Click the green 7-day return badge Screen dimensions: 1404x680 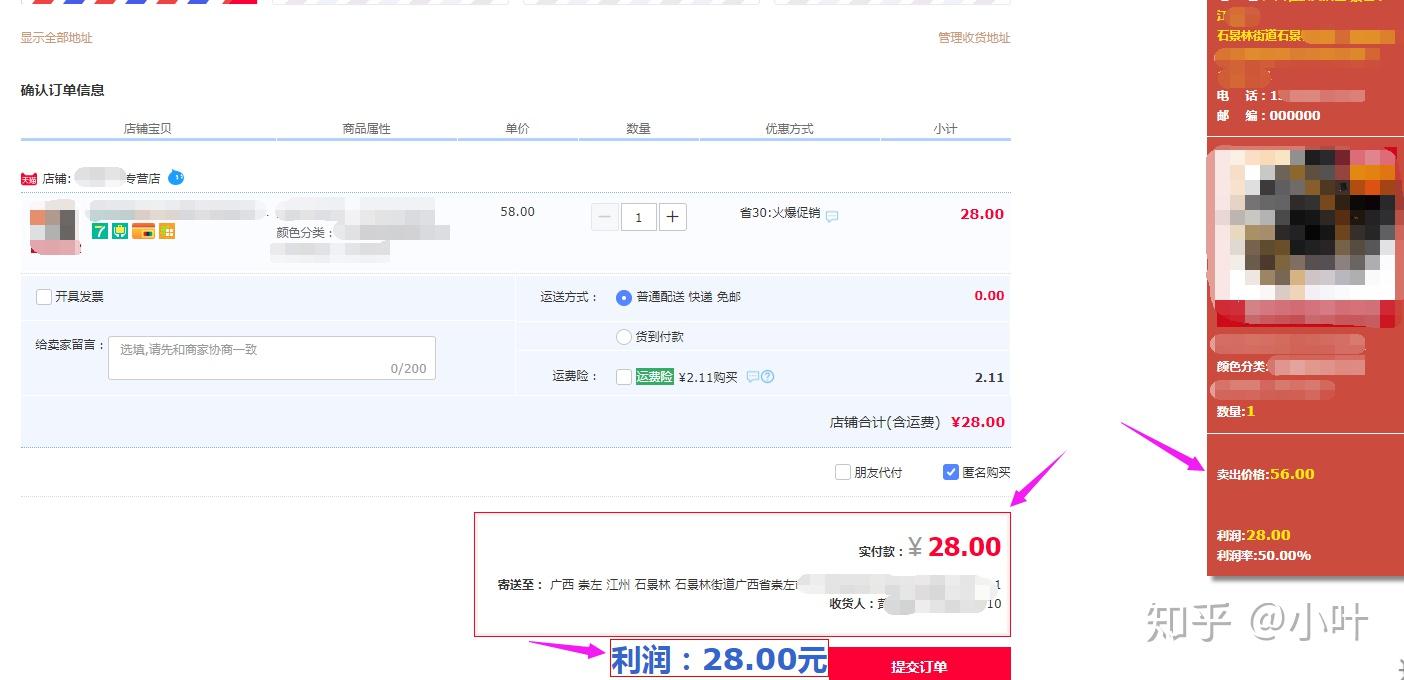[x=100, y=231]
